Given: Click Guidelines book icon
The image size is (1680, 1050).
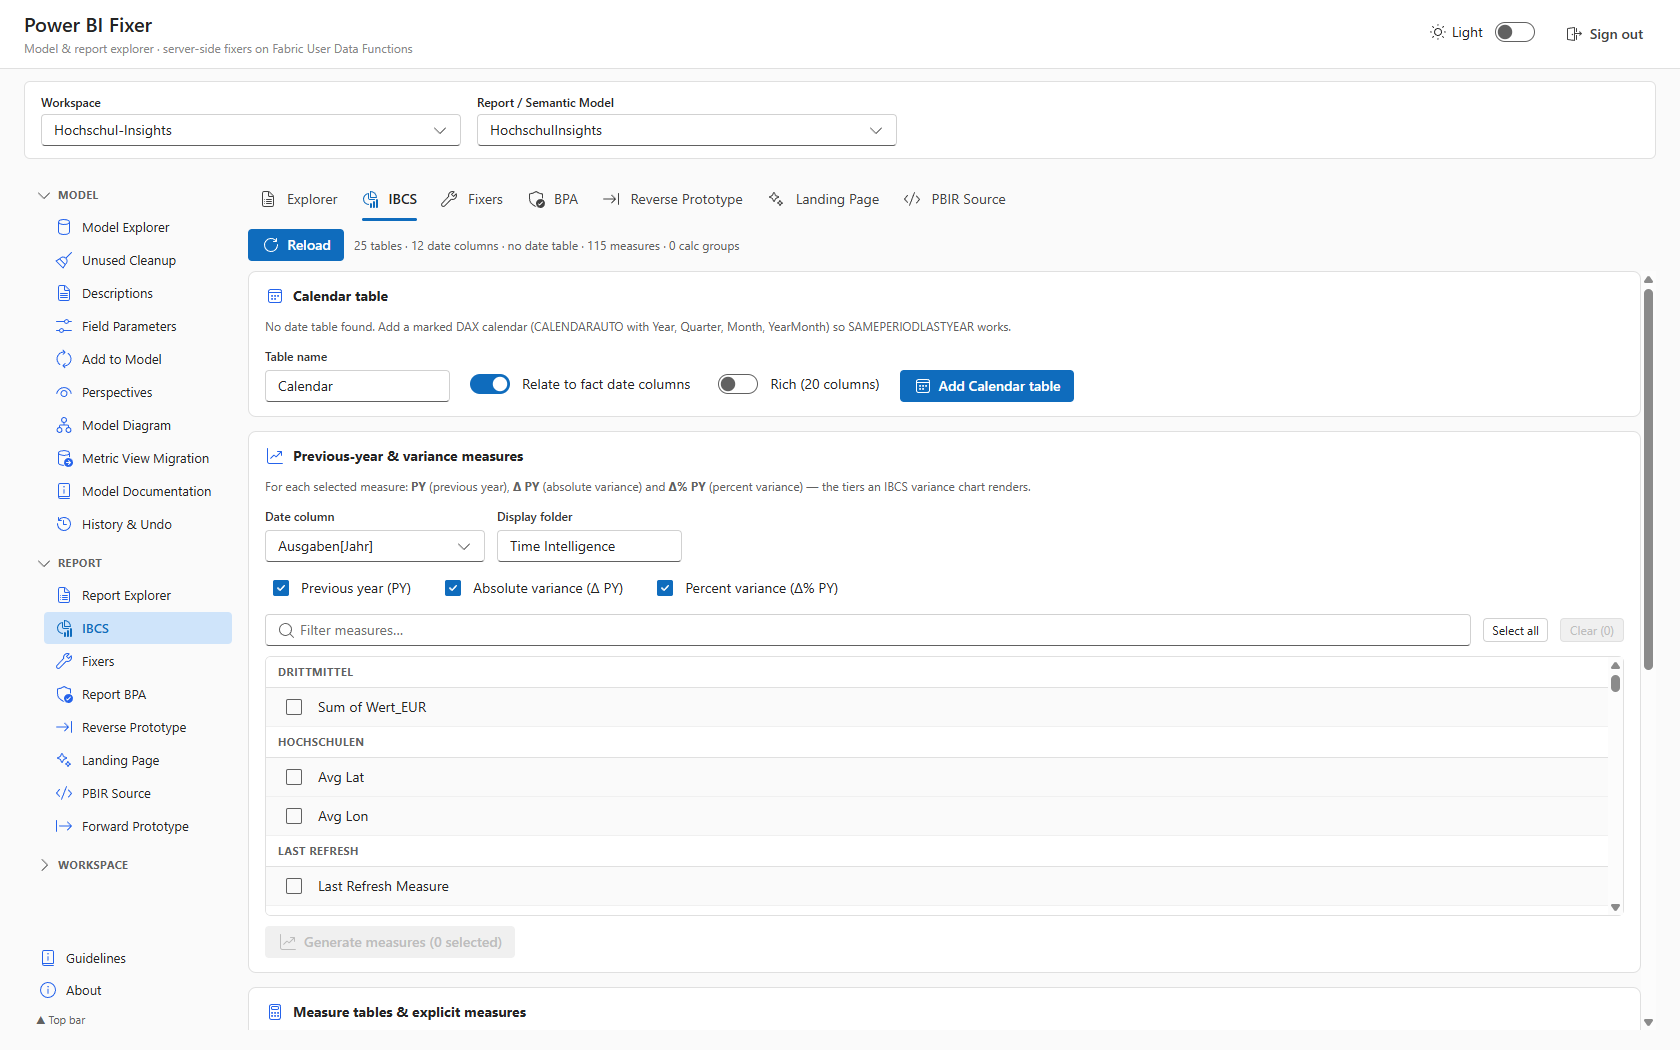Looking at the screenshot, I should point(48,958).
